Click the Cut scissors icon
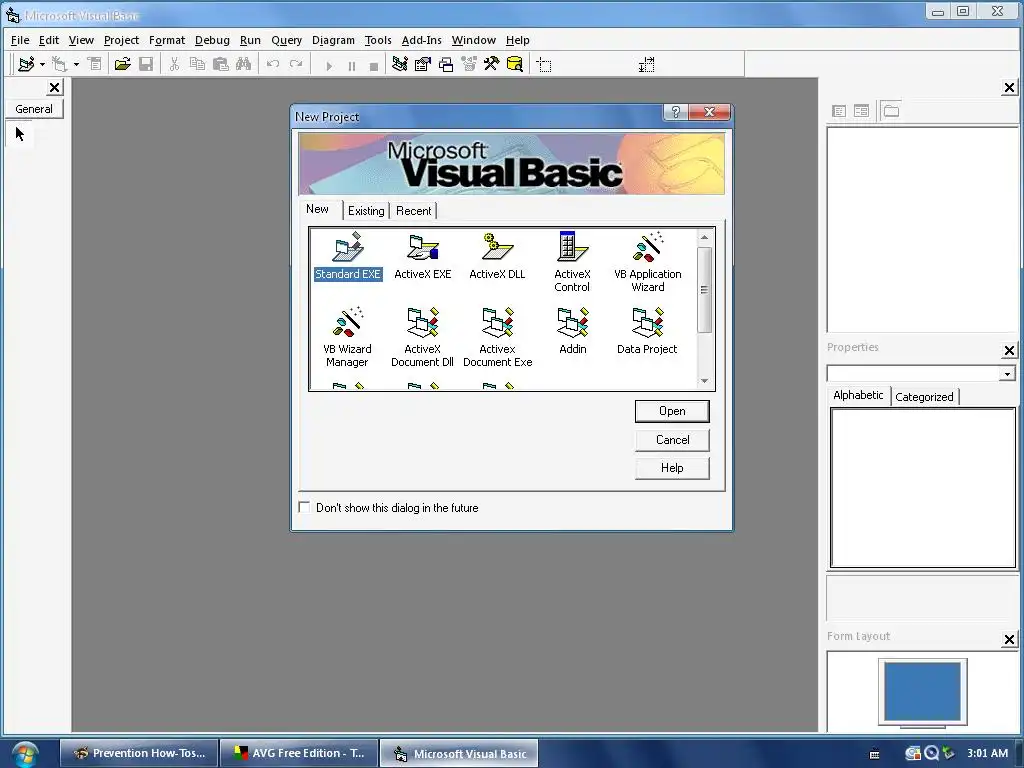The width and height of the screenshot is (1024, 768). click(x=174, y=64)
